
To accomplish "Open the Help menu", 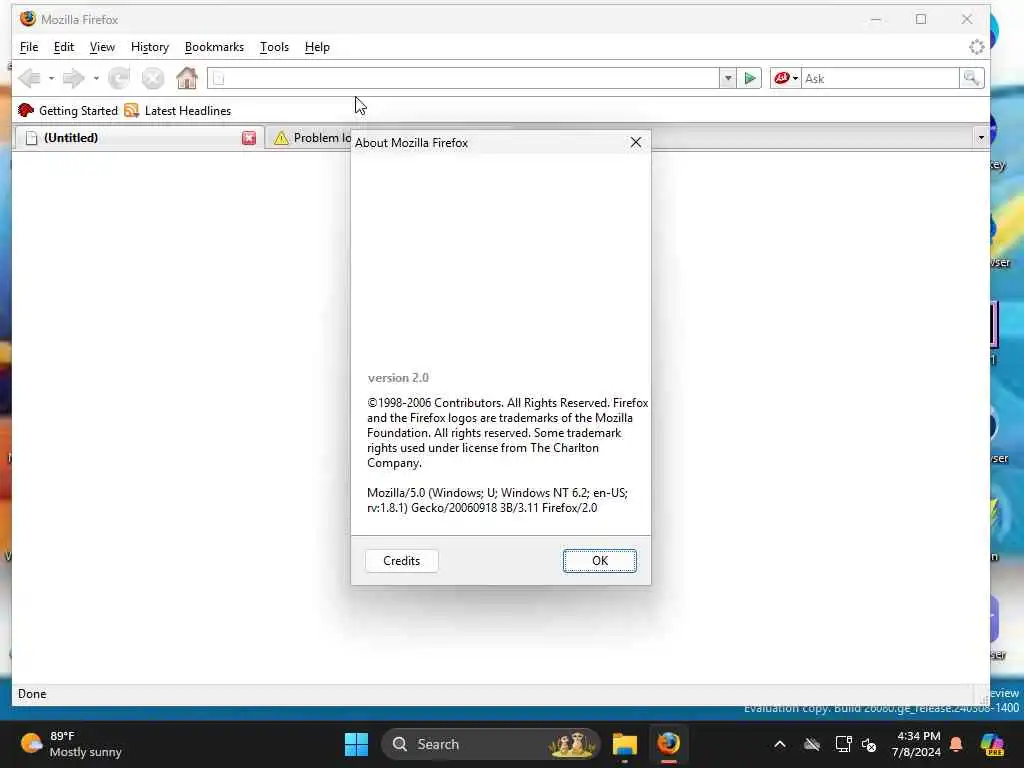I will pos(317,47).
